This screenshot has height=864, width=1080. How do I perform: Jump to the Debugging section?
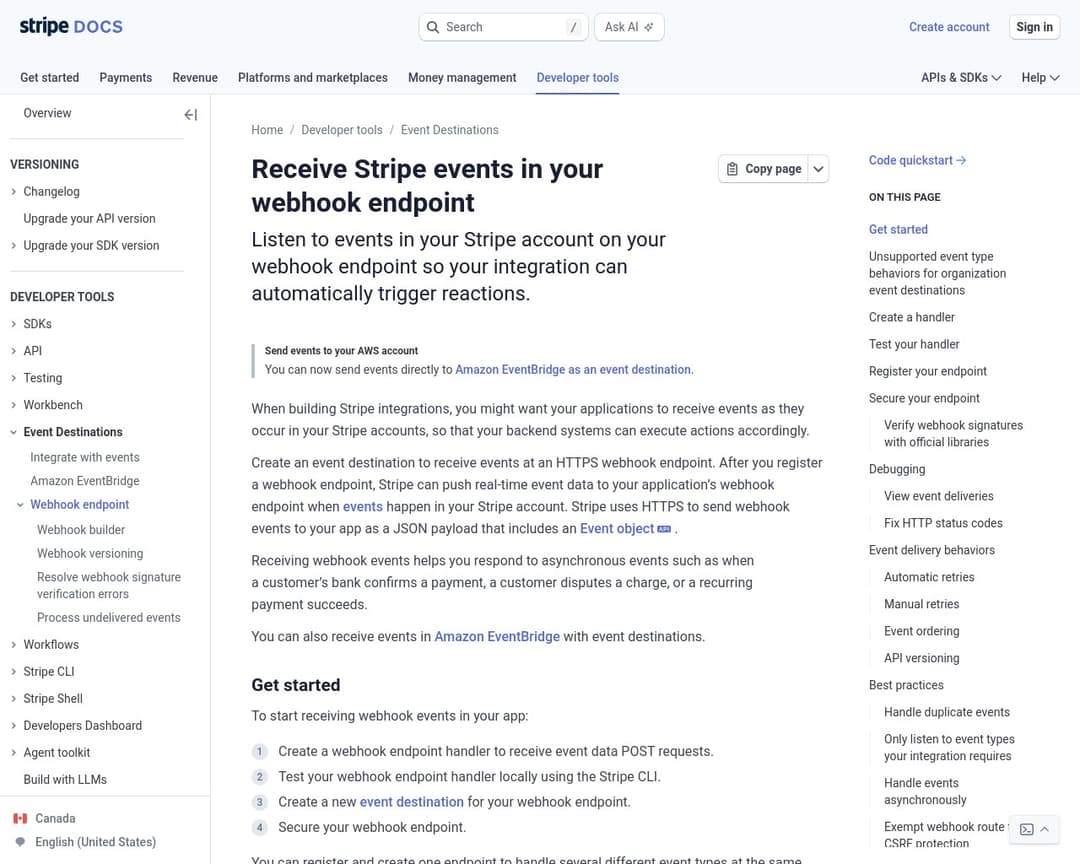[x=897, y=469]
